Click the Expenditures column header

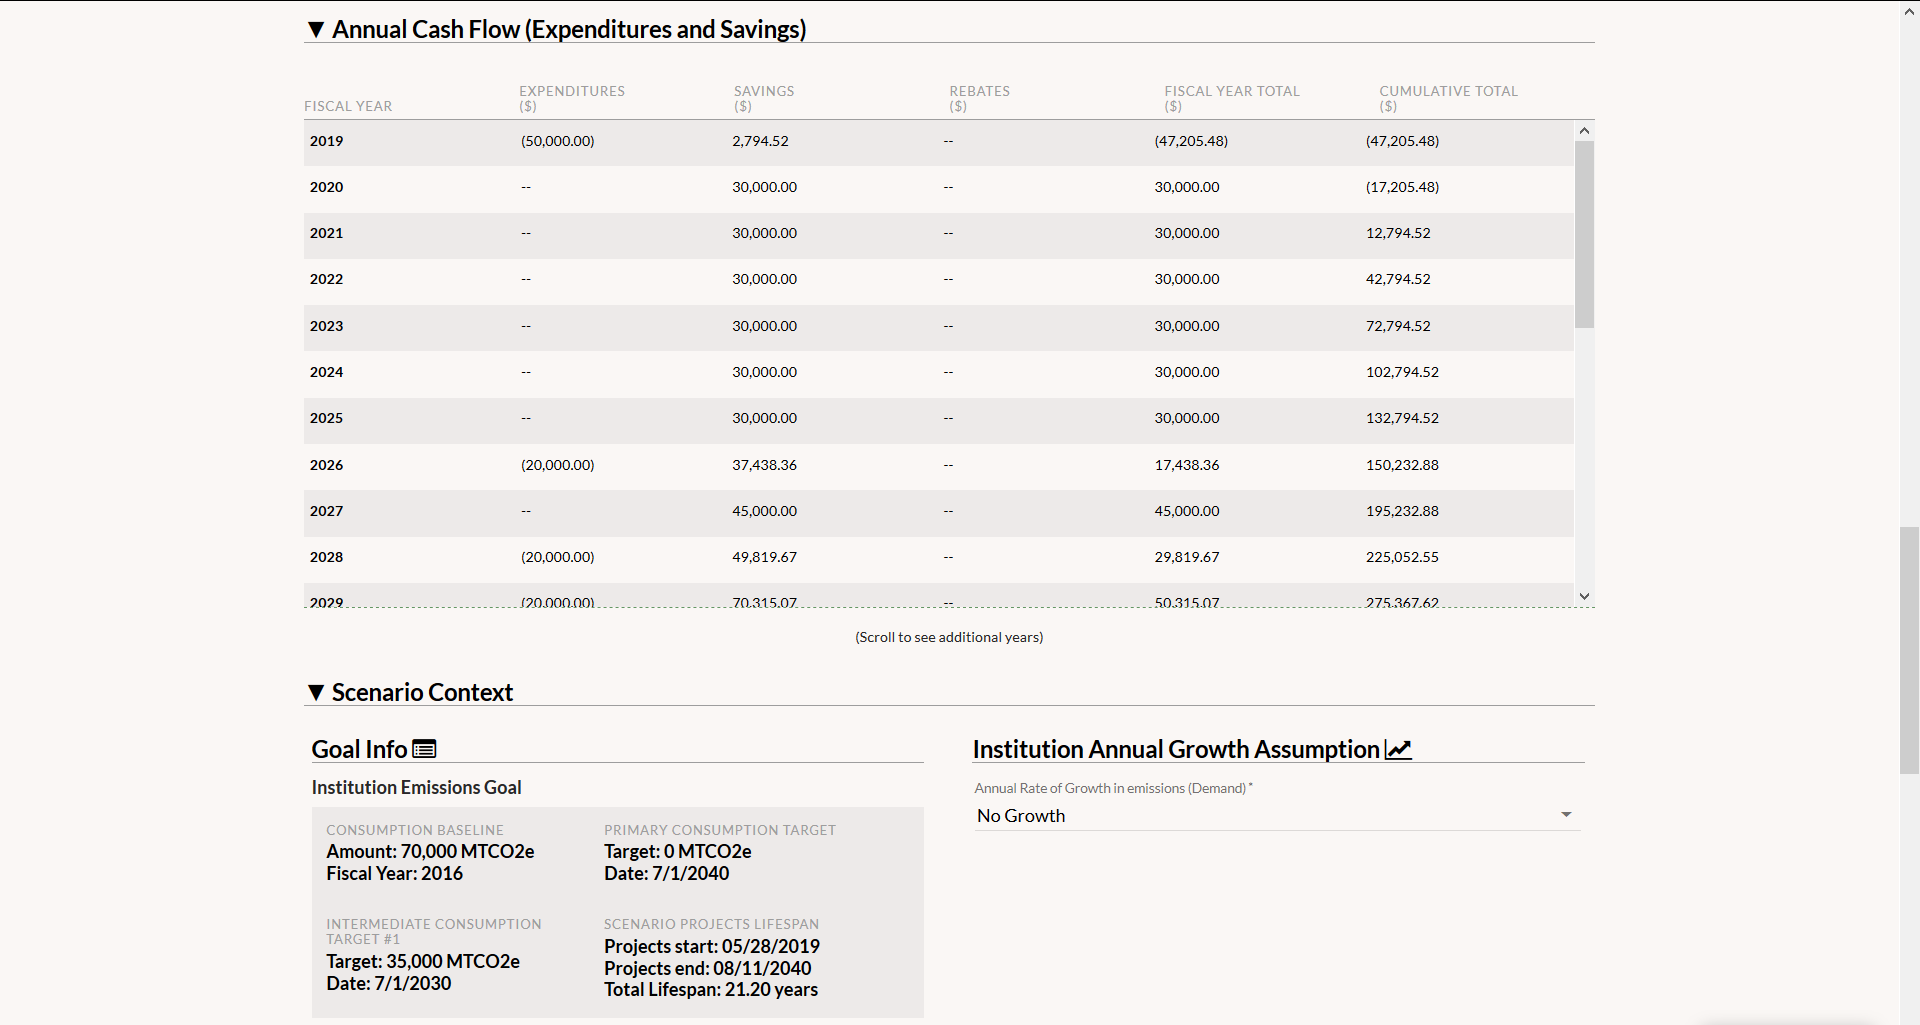pyautogui.click(x=572, y=98)
